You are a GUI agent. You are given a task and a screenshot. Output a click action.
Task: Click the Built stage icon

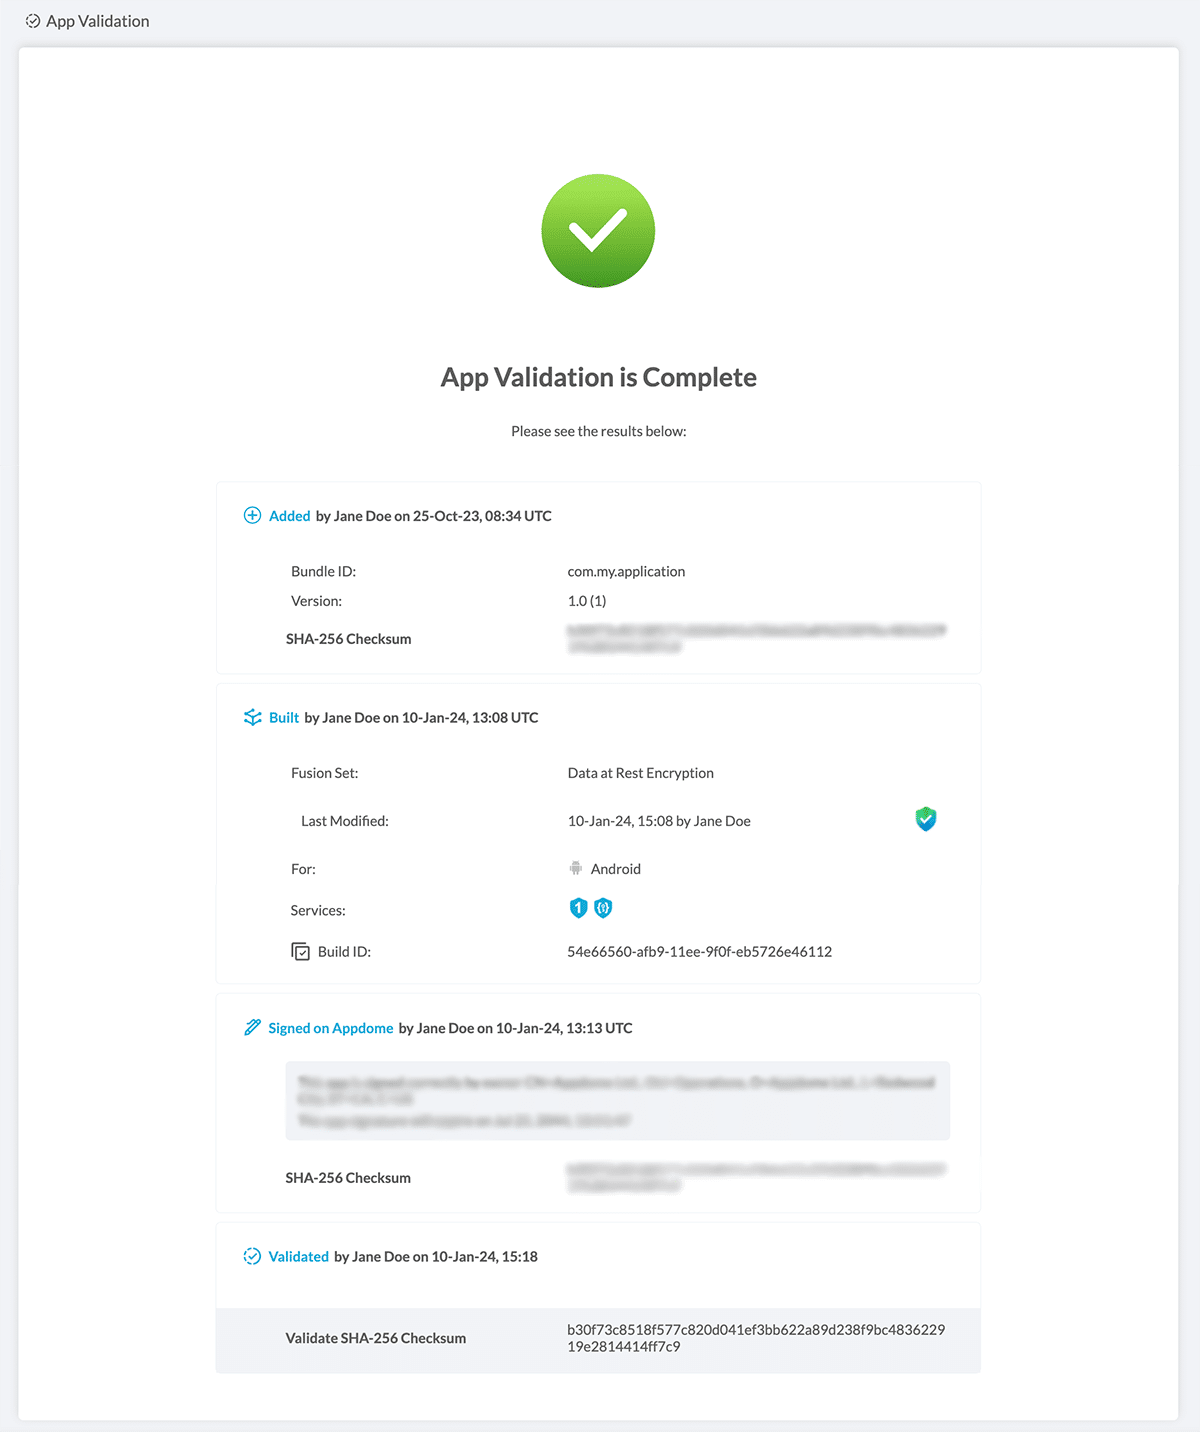(253, 718)
